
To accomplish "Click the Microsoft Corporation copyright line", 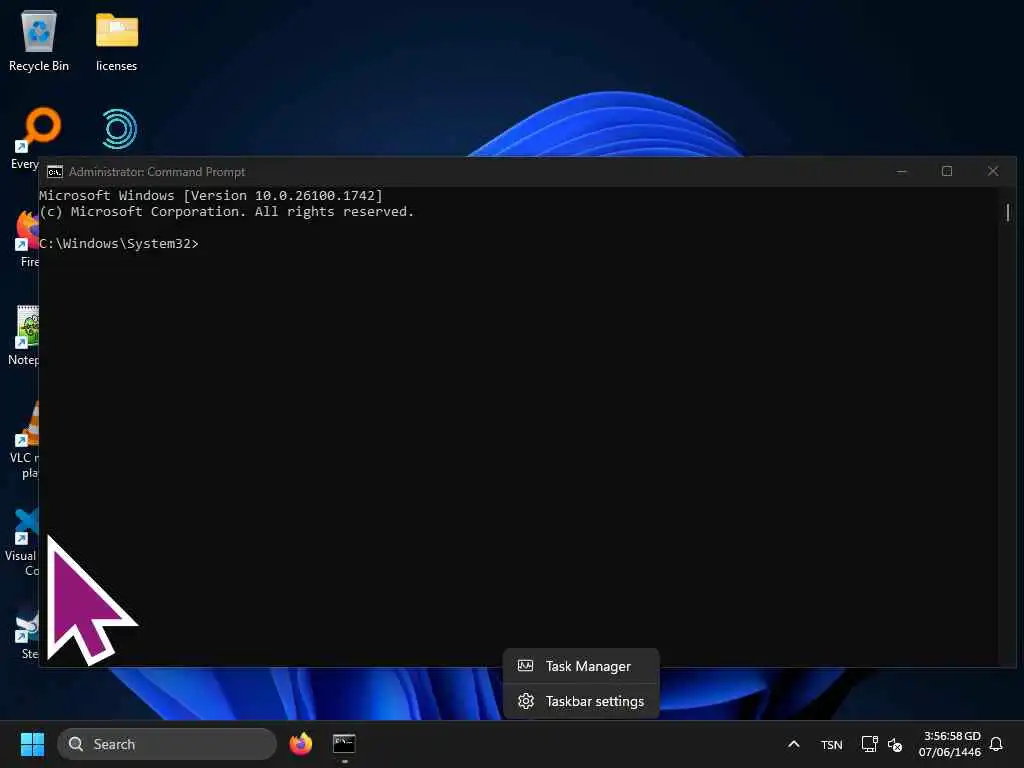I will pos(227,212).
